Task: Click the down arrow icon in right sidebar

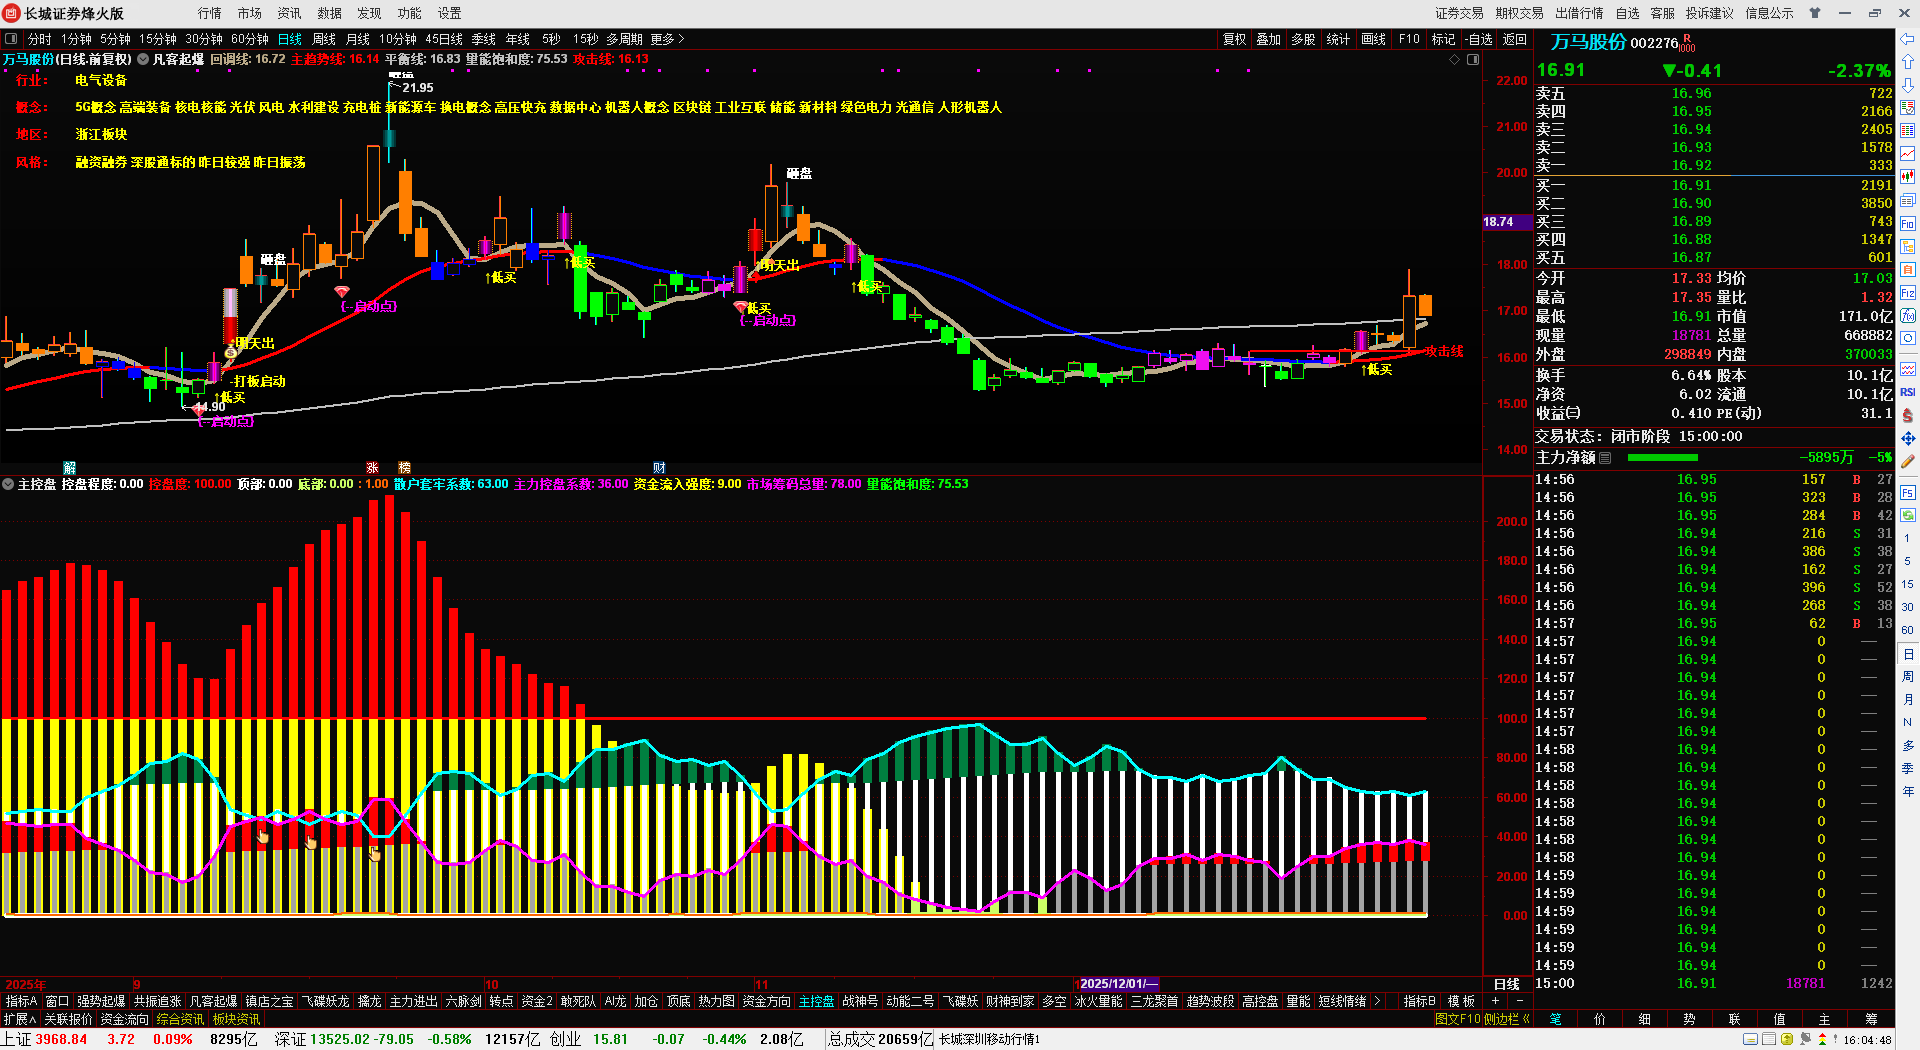Action: pos(1907,85)
